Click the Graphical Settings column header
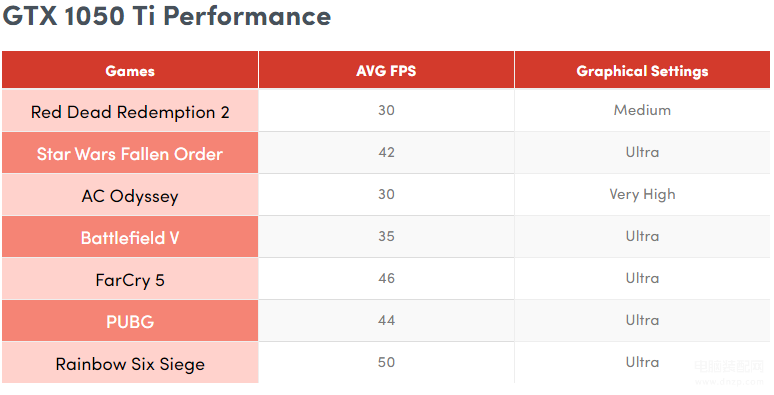The height and width of the screenshot is (395, 774). click(x=642, y=70)
